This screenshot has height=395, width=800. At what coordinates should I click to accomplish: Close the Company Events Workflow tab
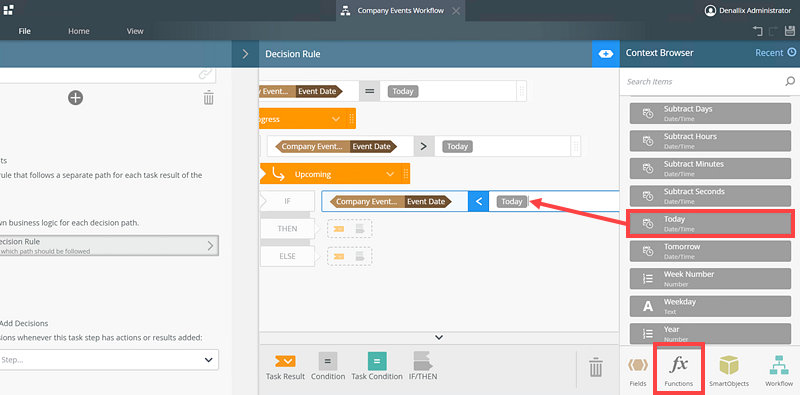point(456,11)
